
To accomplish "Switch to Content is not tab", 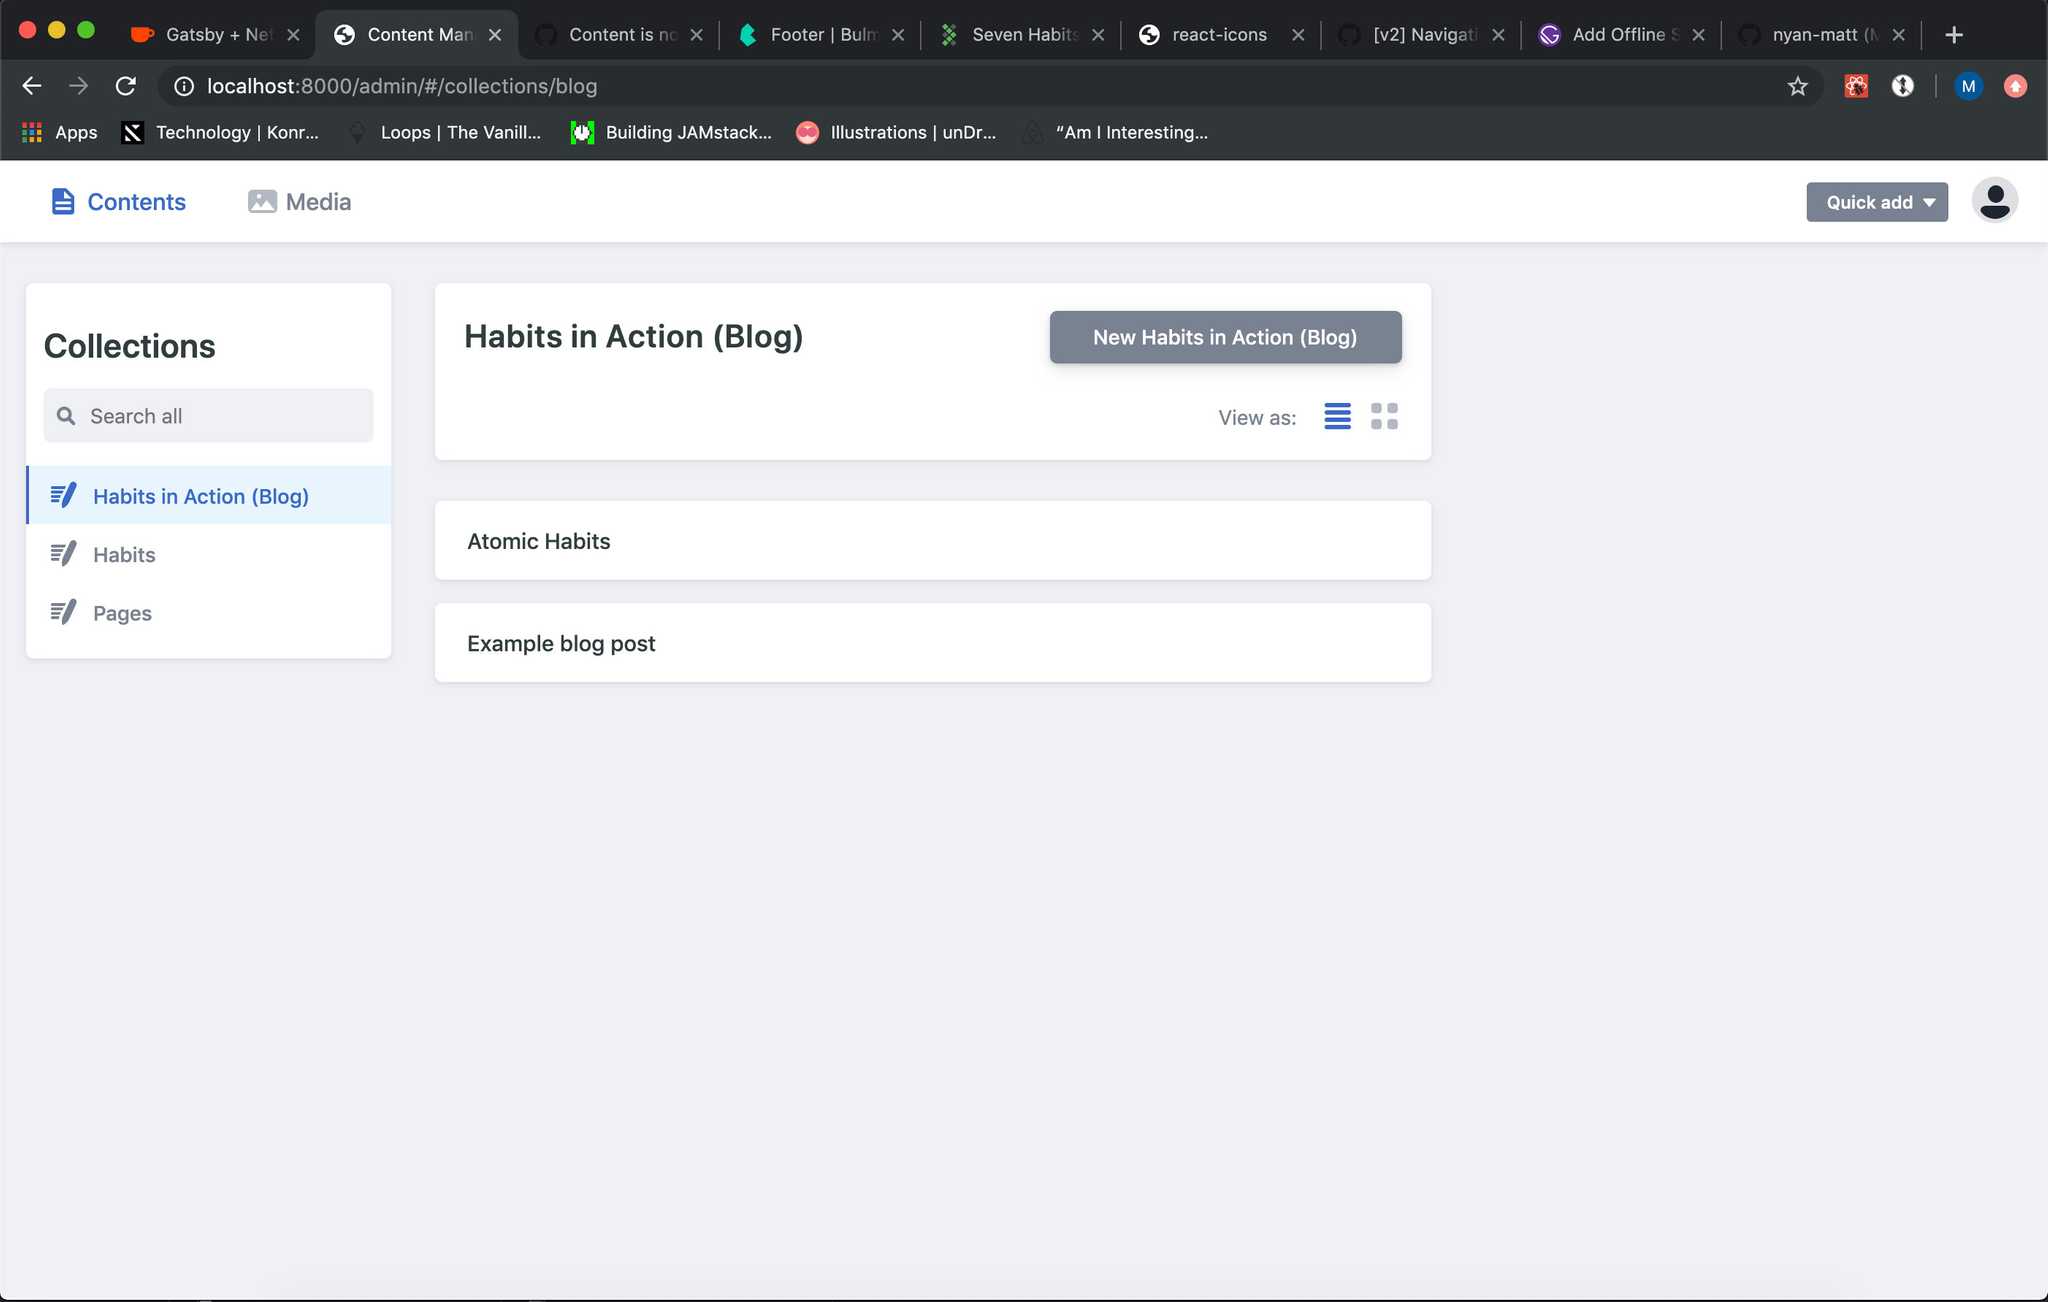I will 618,35.
